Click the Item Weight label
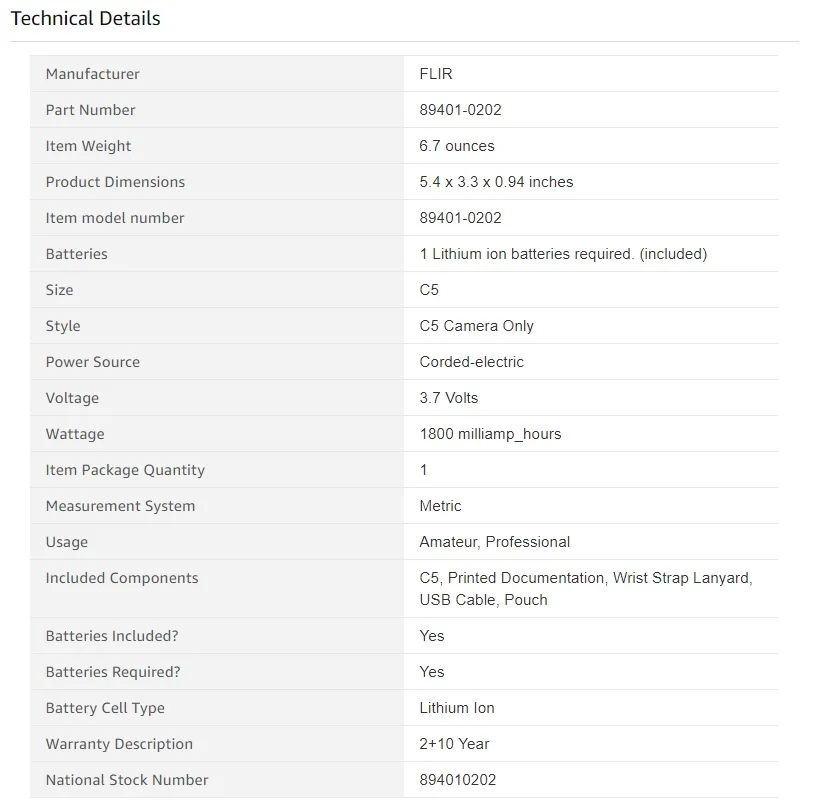The image size is (816, 810). coord(88,146)
